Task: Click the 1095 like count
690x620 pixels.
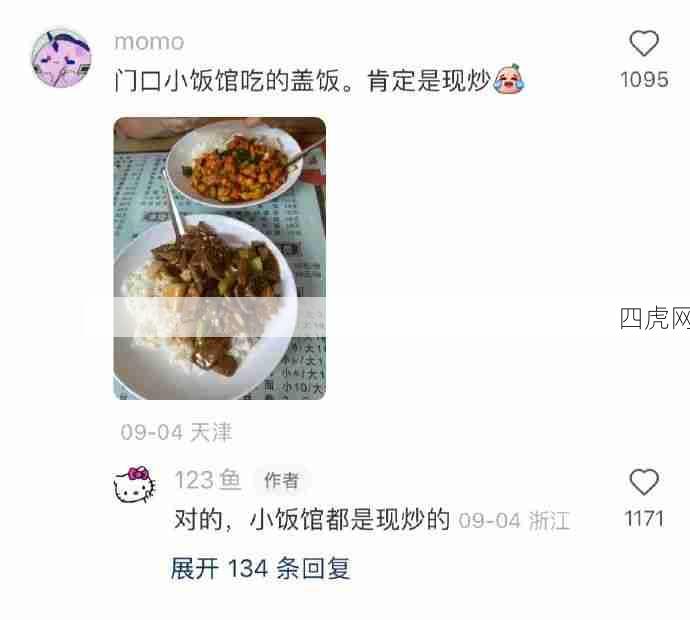Action: click(644, 80)
